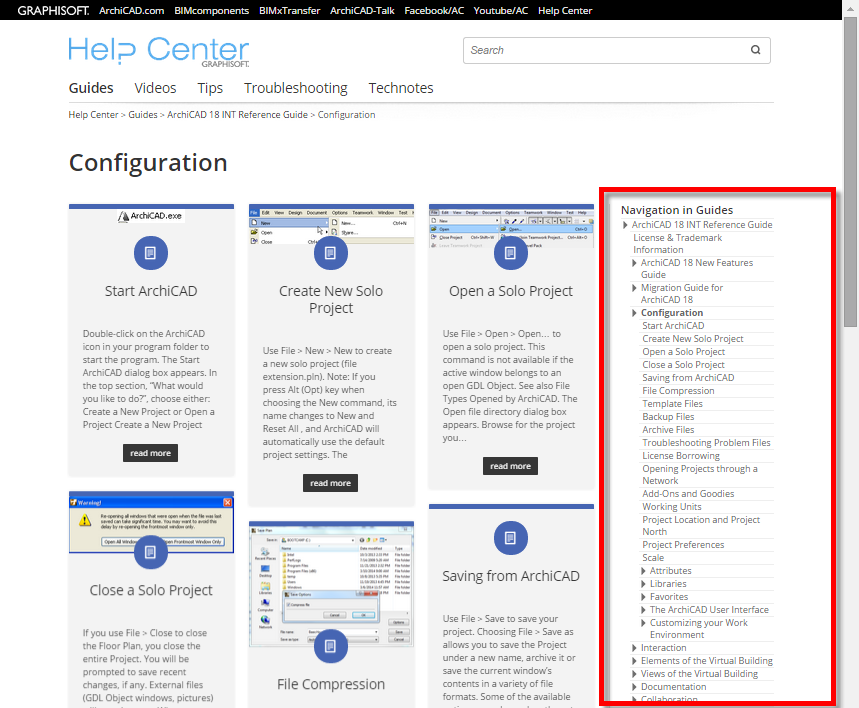Select License Borrowing in sidebar

[681, 456]
